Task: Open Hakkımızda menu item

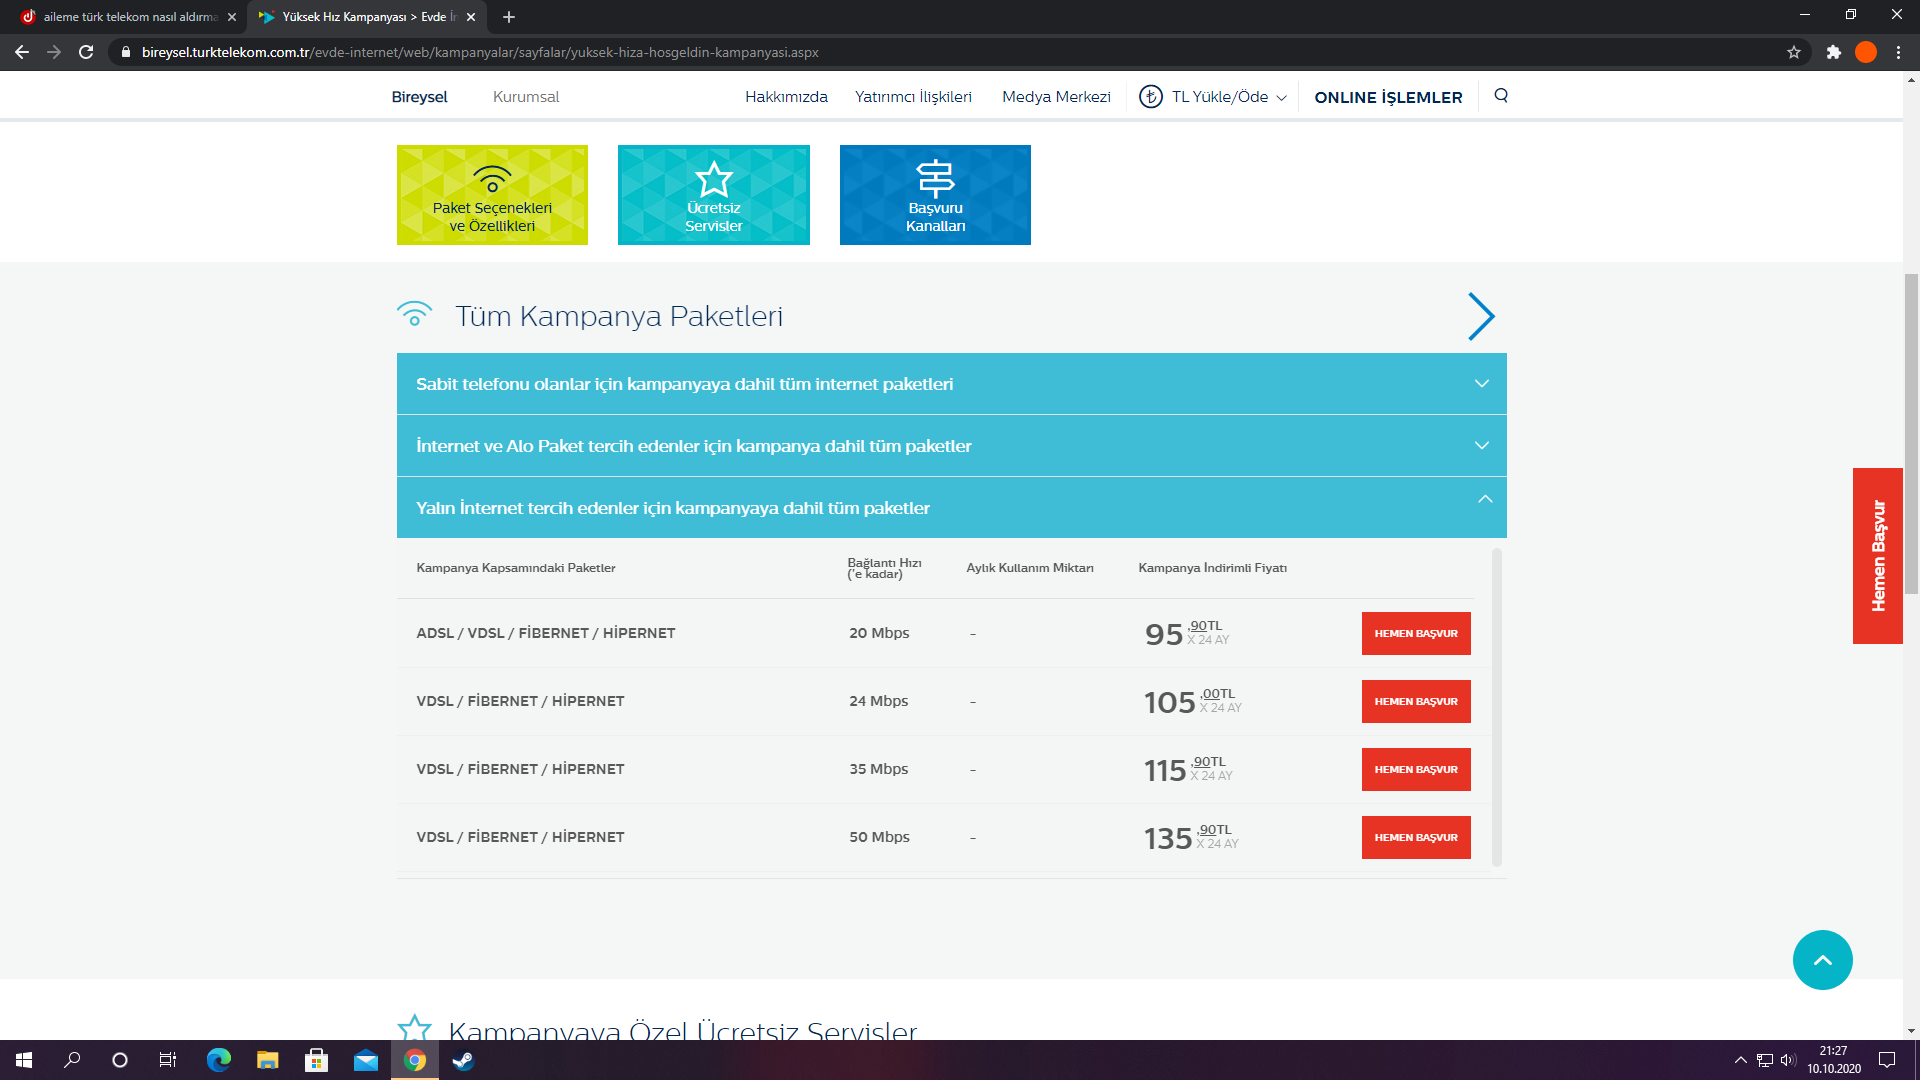Action: click(x=786, y=97)
